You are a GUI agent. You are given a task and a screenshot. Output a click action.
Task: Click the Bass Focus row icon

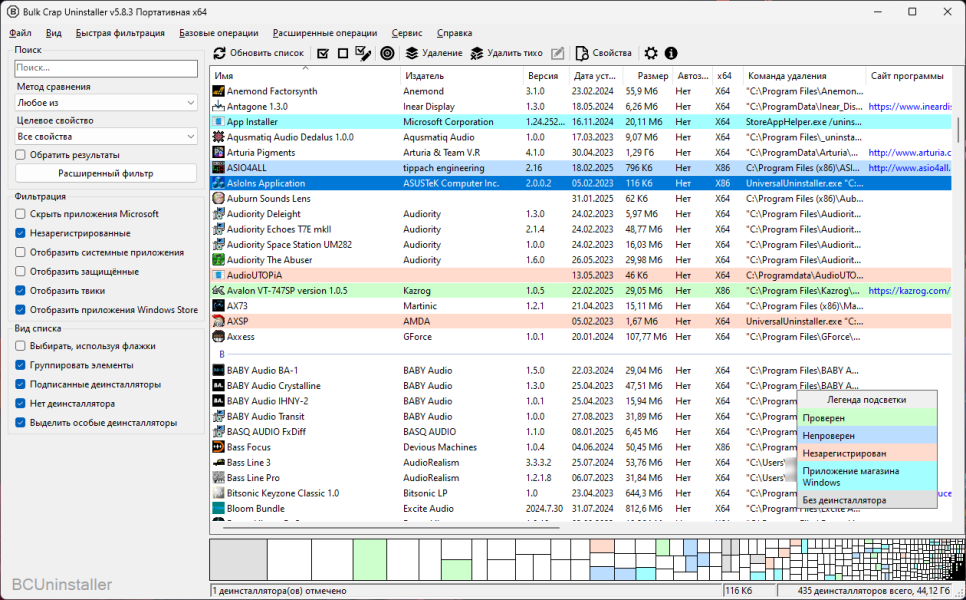[218, 447]
